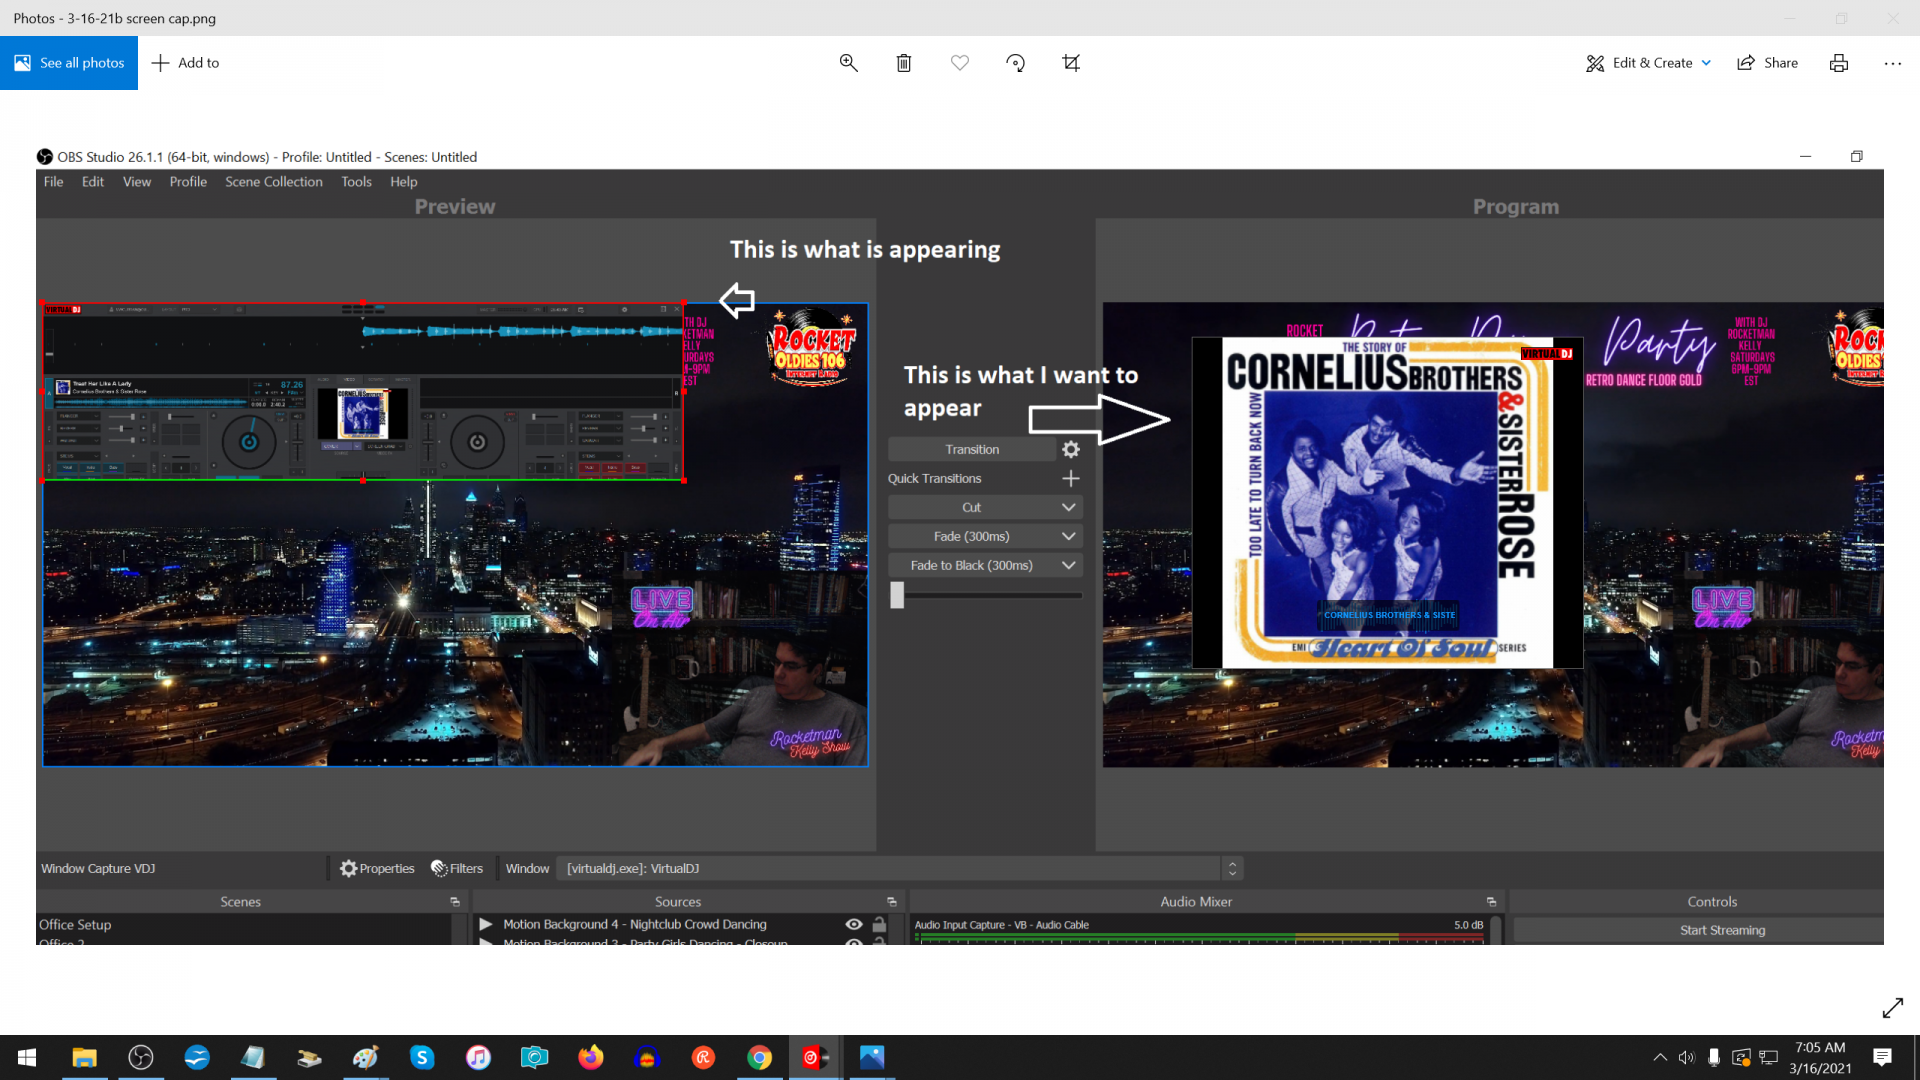Open the OBS Profile menu

[188, 182]
